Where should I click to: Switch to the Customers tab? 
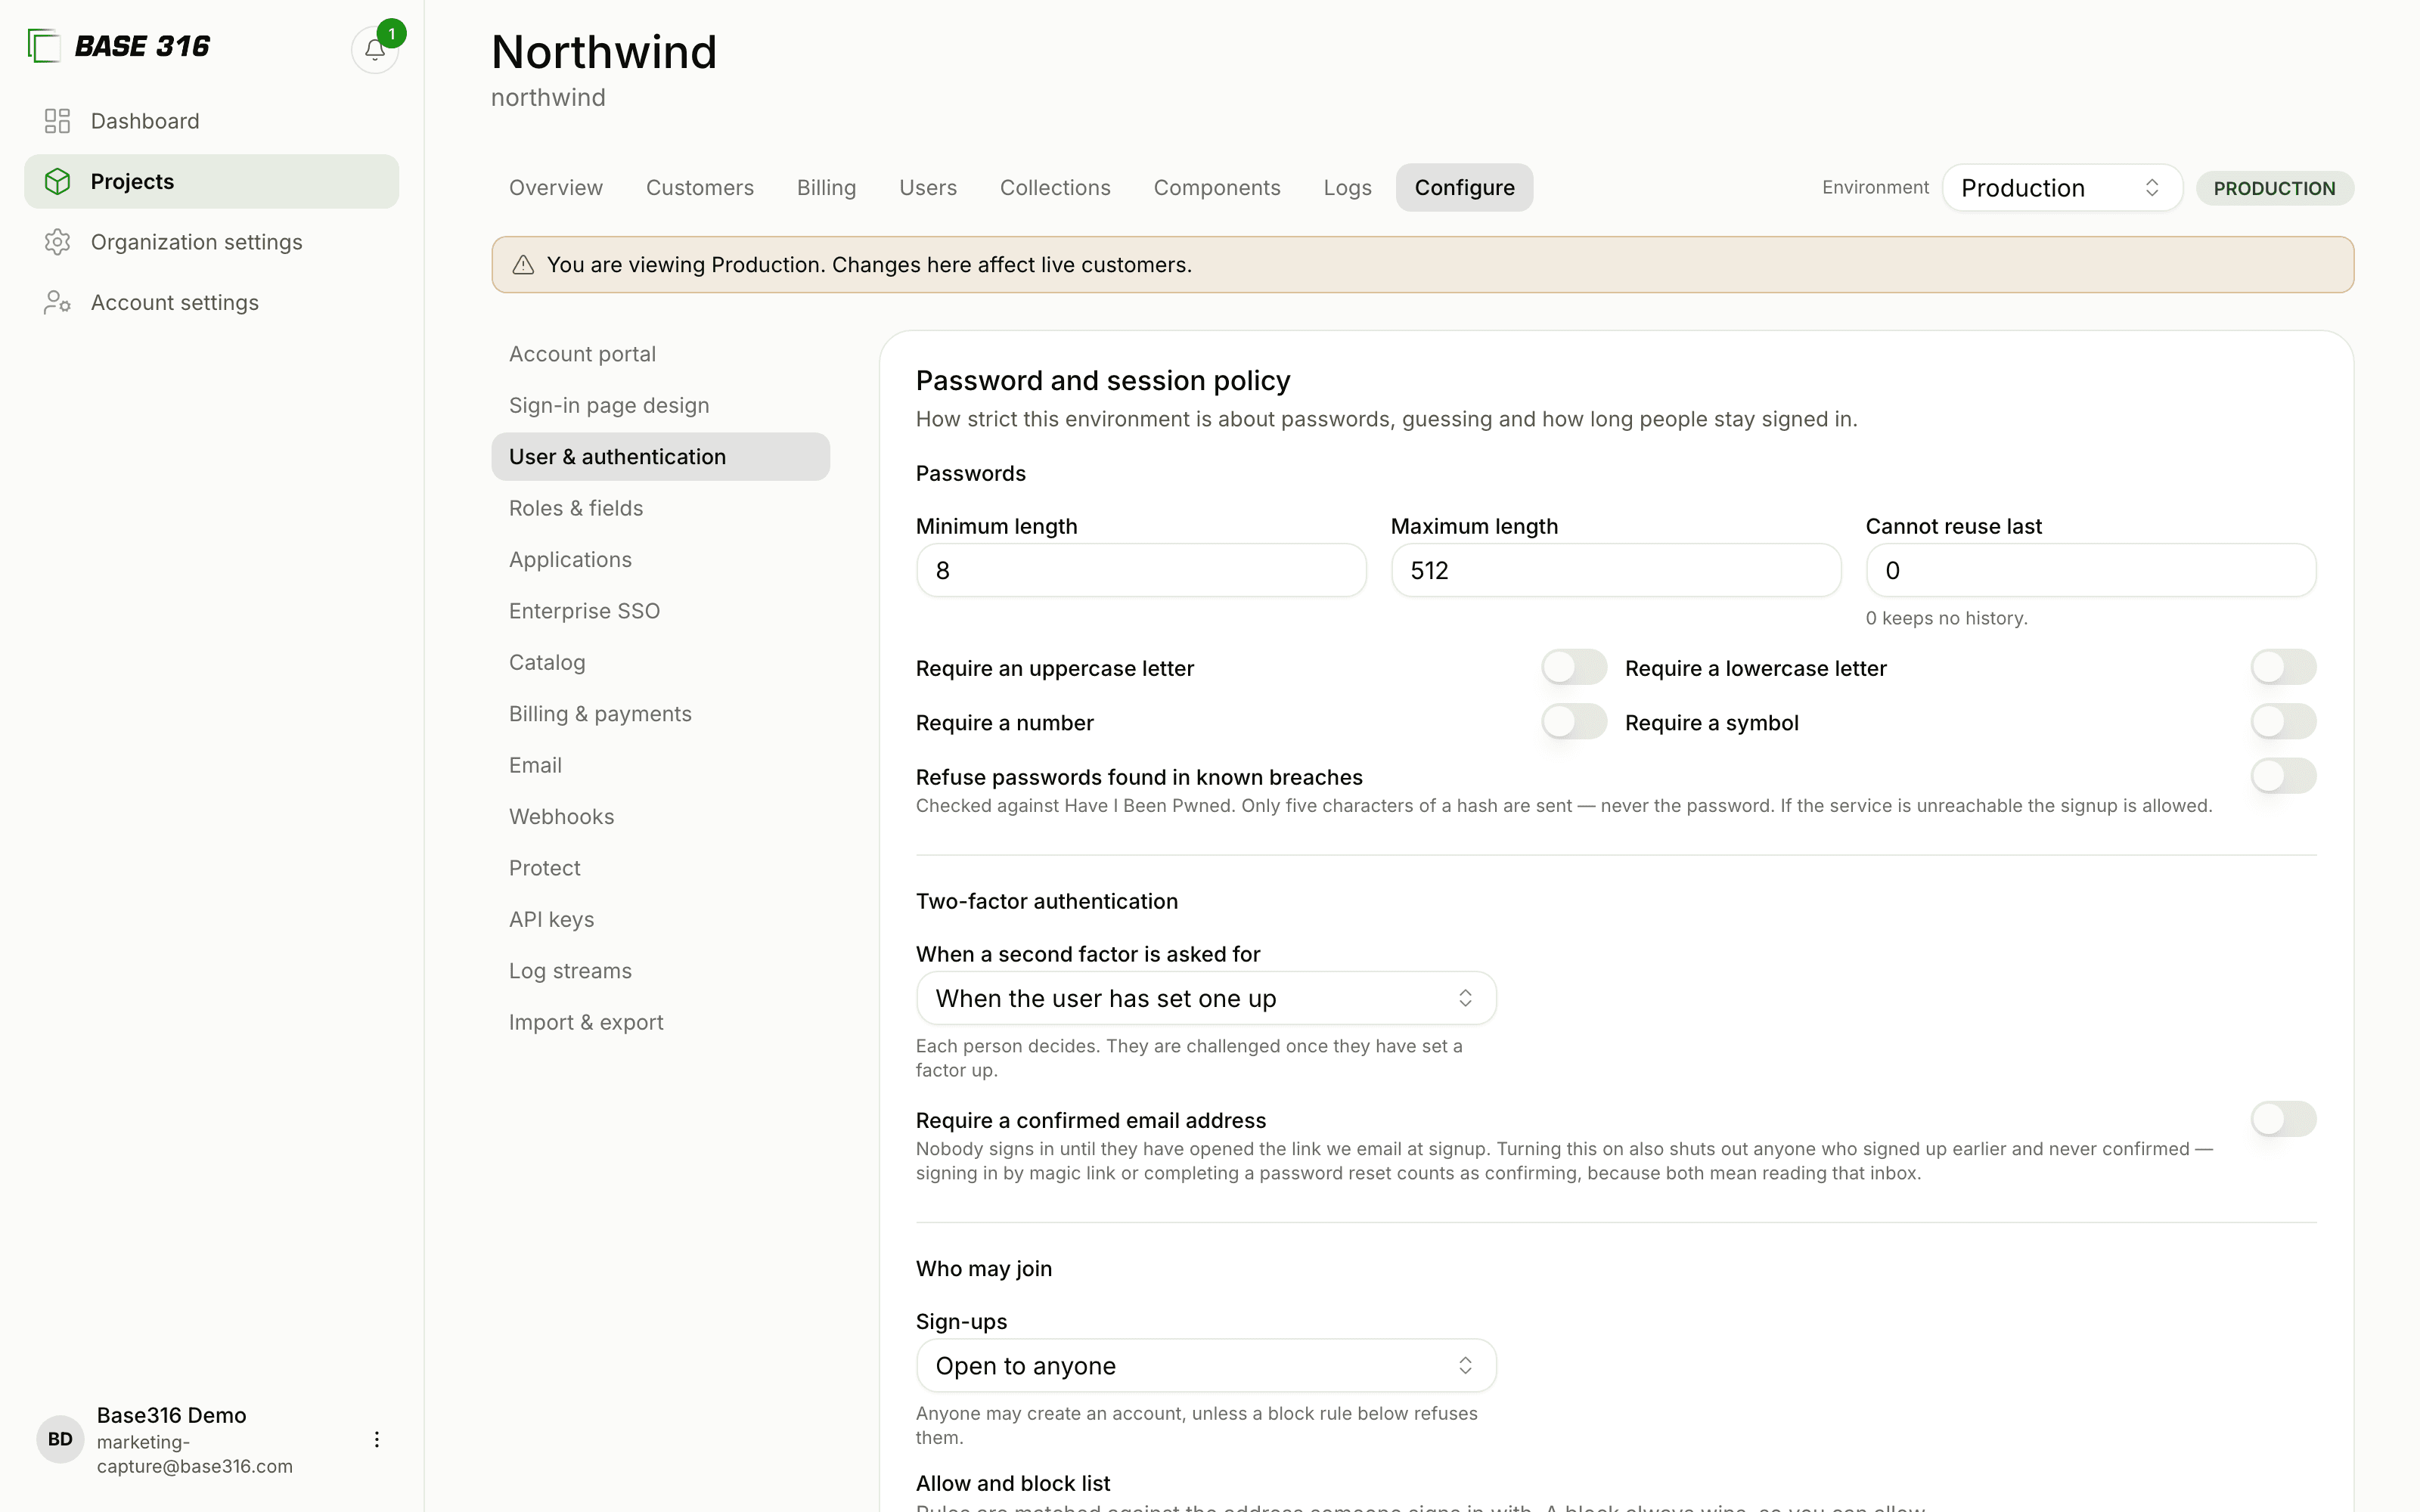pos(700,188)
